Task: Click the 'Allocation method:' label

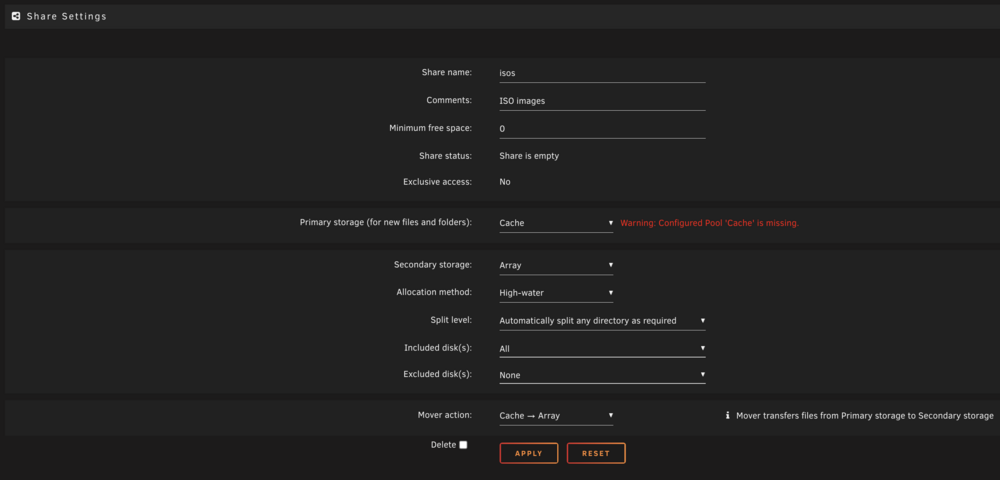Action: 434,292
